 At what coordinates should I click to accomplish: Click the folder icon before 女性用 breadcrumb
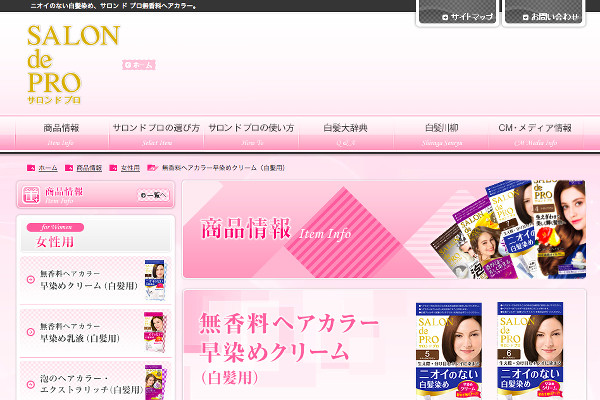click(113, 168)
